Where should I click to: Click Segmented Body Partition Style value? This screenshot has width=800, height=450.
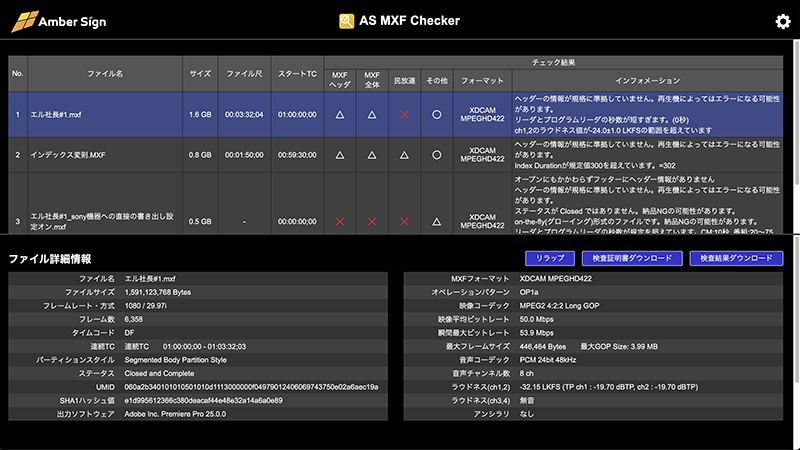[176, 360]
